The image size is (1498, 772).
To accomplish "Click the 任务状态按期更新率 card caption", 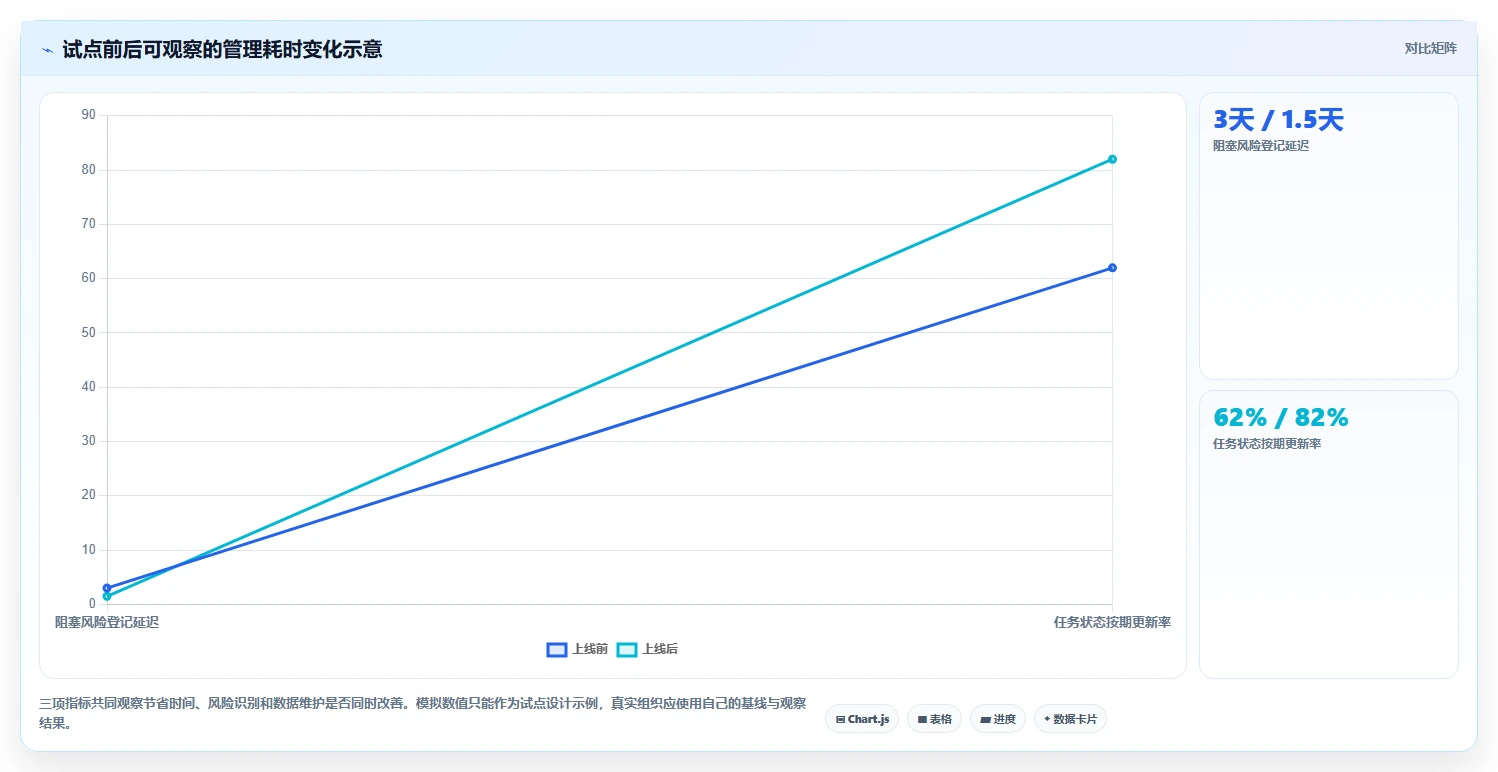I will point(1267,444).
